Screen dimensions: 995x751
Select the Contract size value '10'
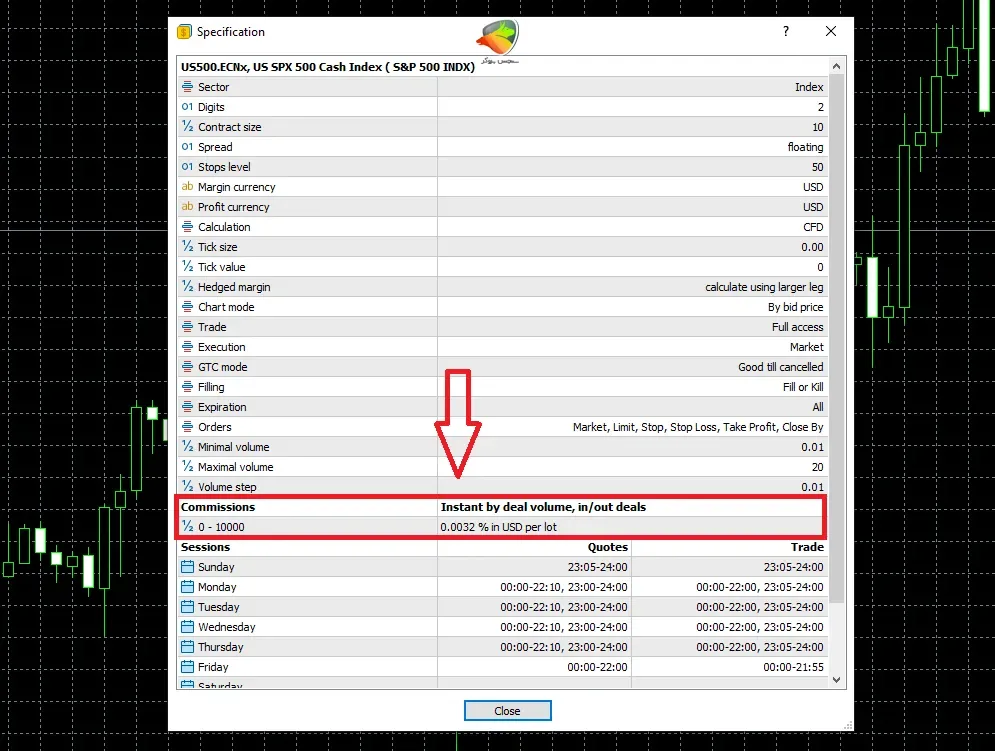point(817,127)
